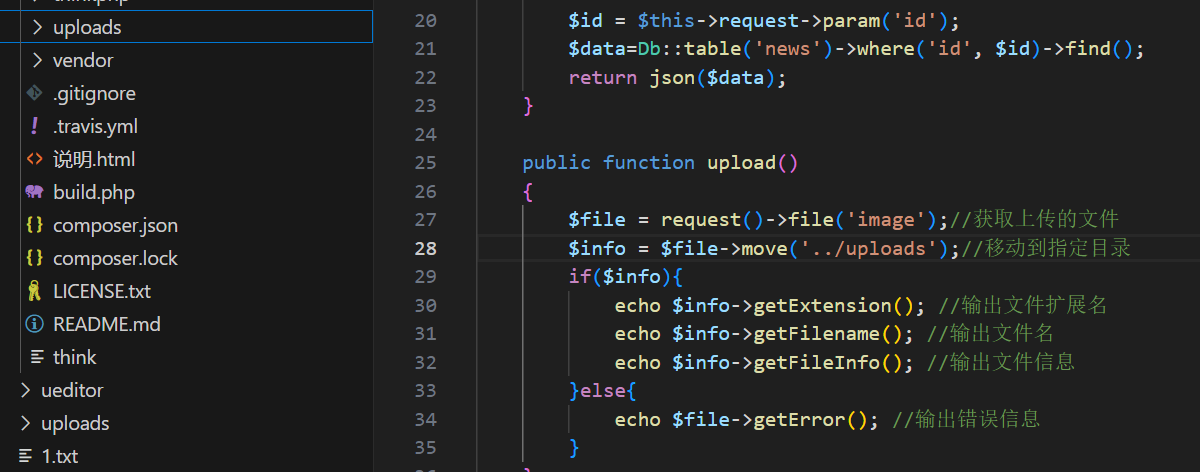Click line number 23 in the gutter
1200x472 pixels.
click(425, 105)
